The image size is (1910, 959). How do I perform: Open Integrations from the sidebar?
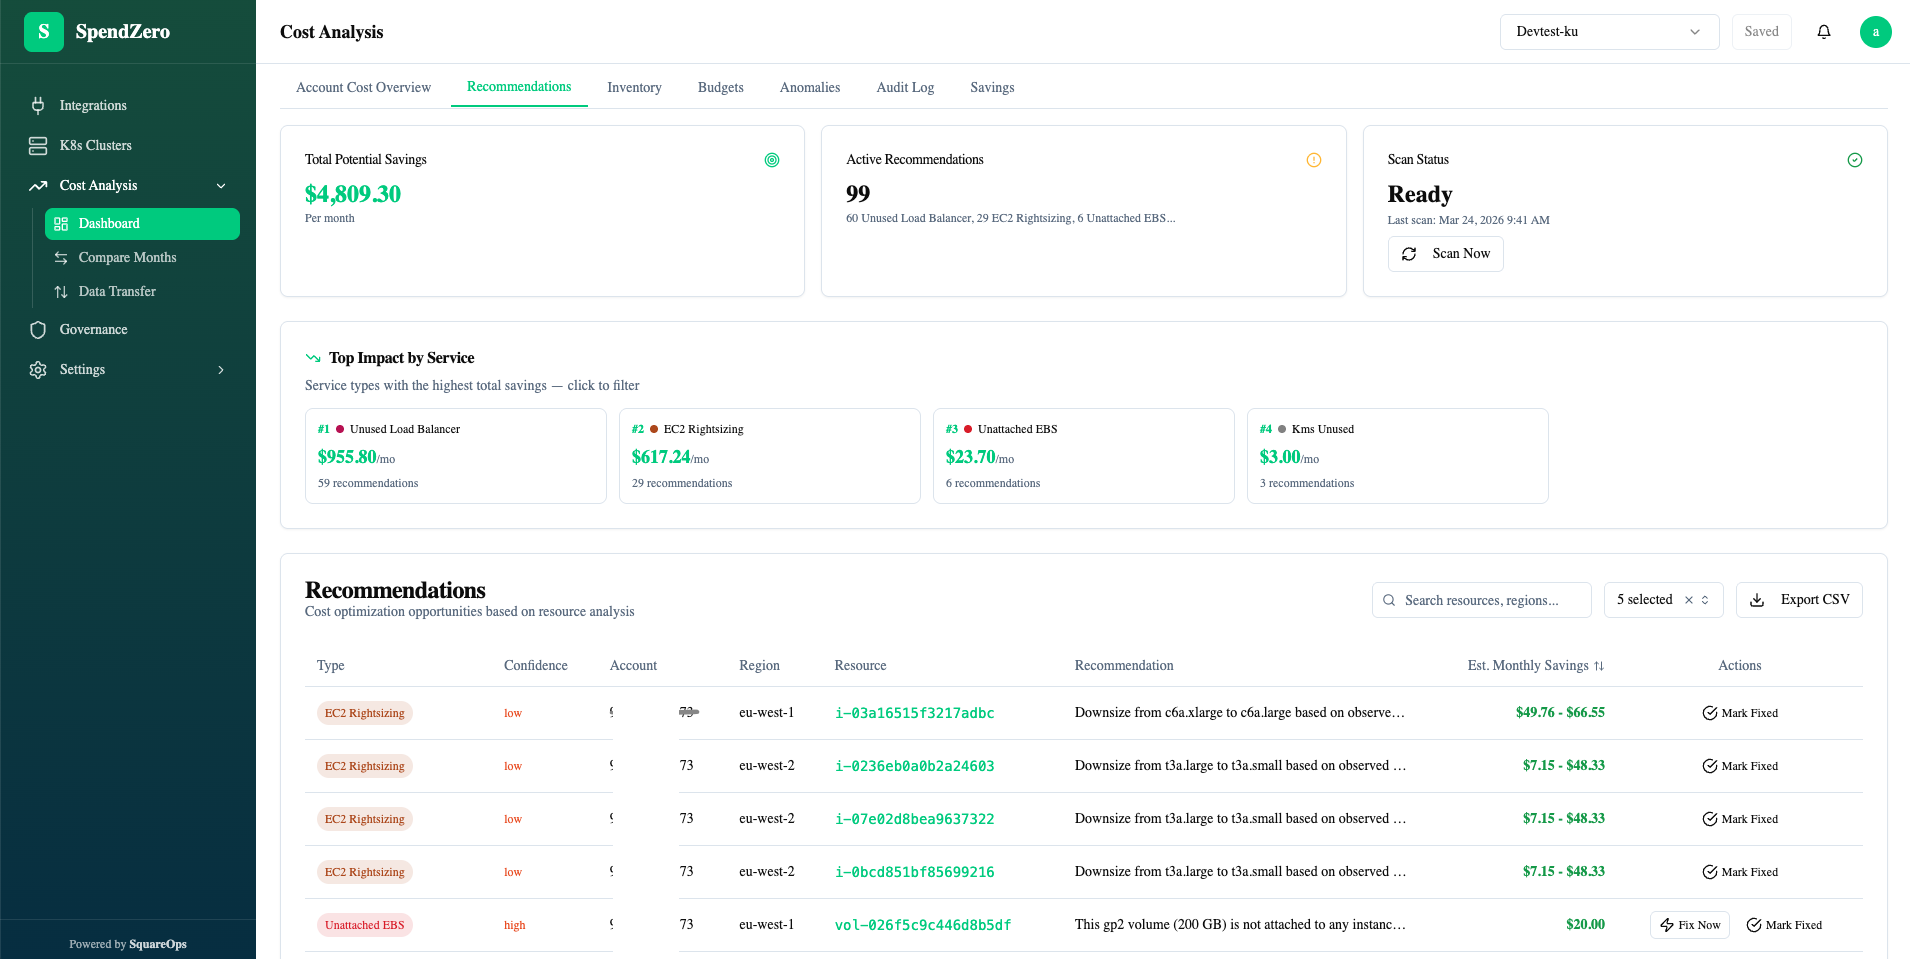tap(93, 105)
